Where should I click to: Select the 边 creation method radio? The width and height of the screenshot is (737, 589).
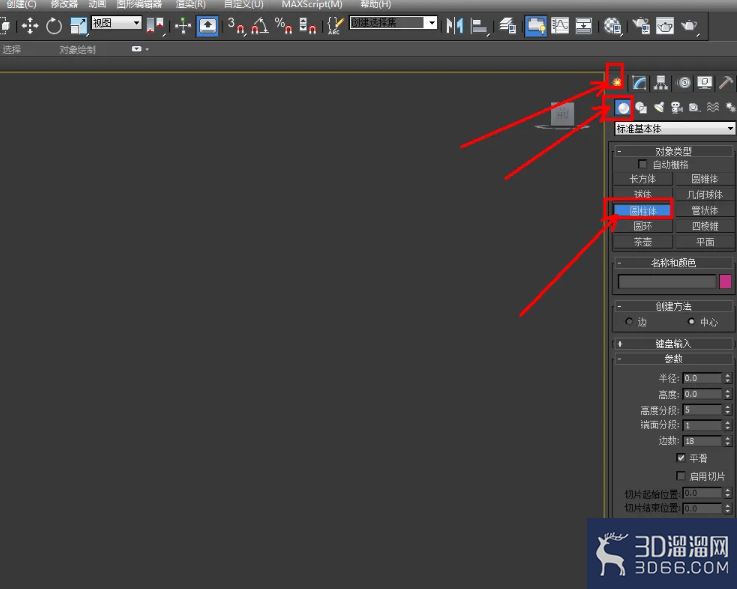coord(629,322)
